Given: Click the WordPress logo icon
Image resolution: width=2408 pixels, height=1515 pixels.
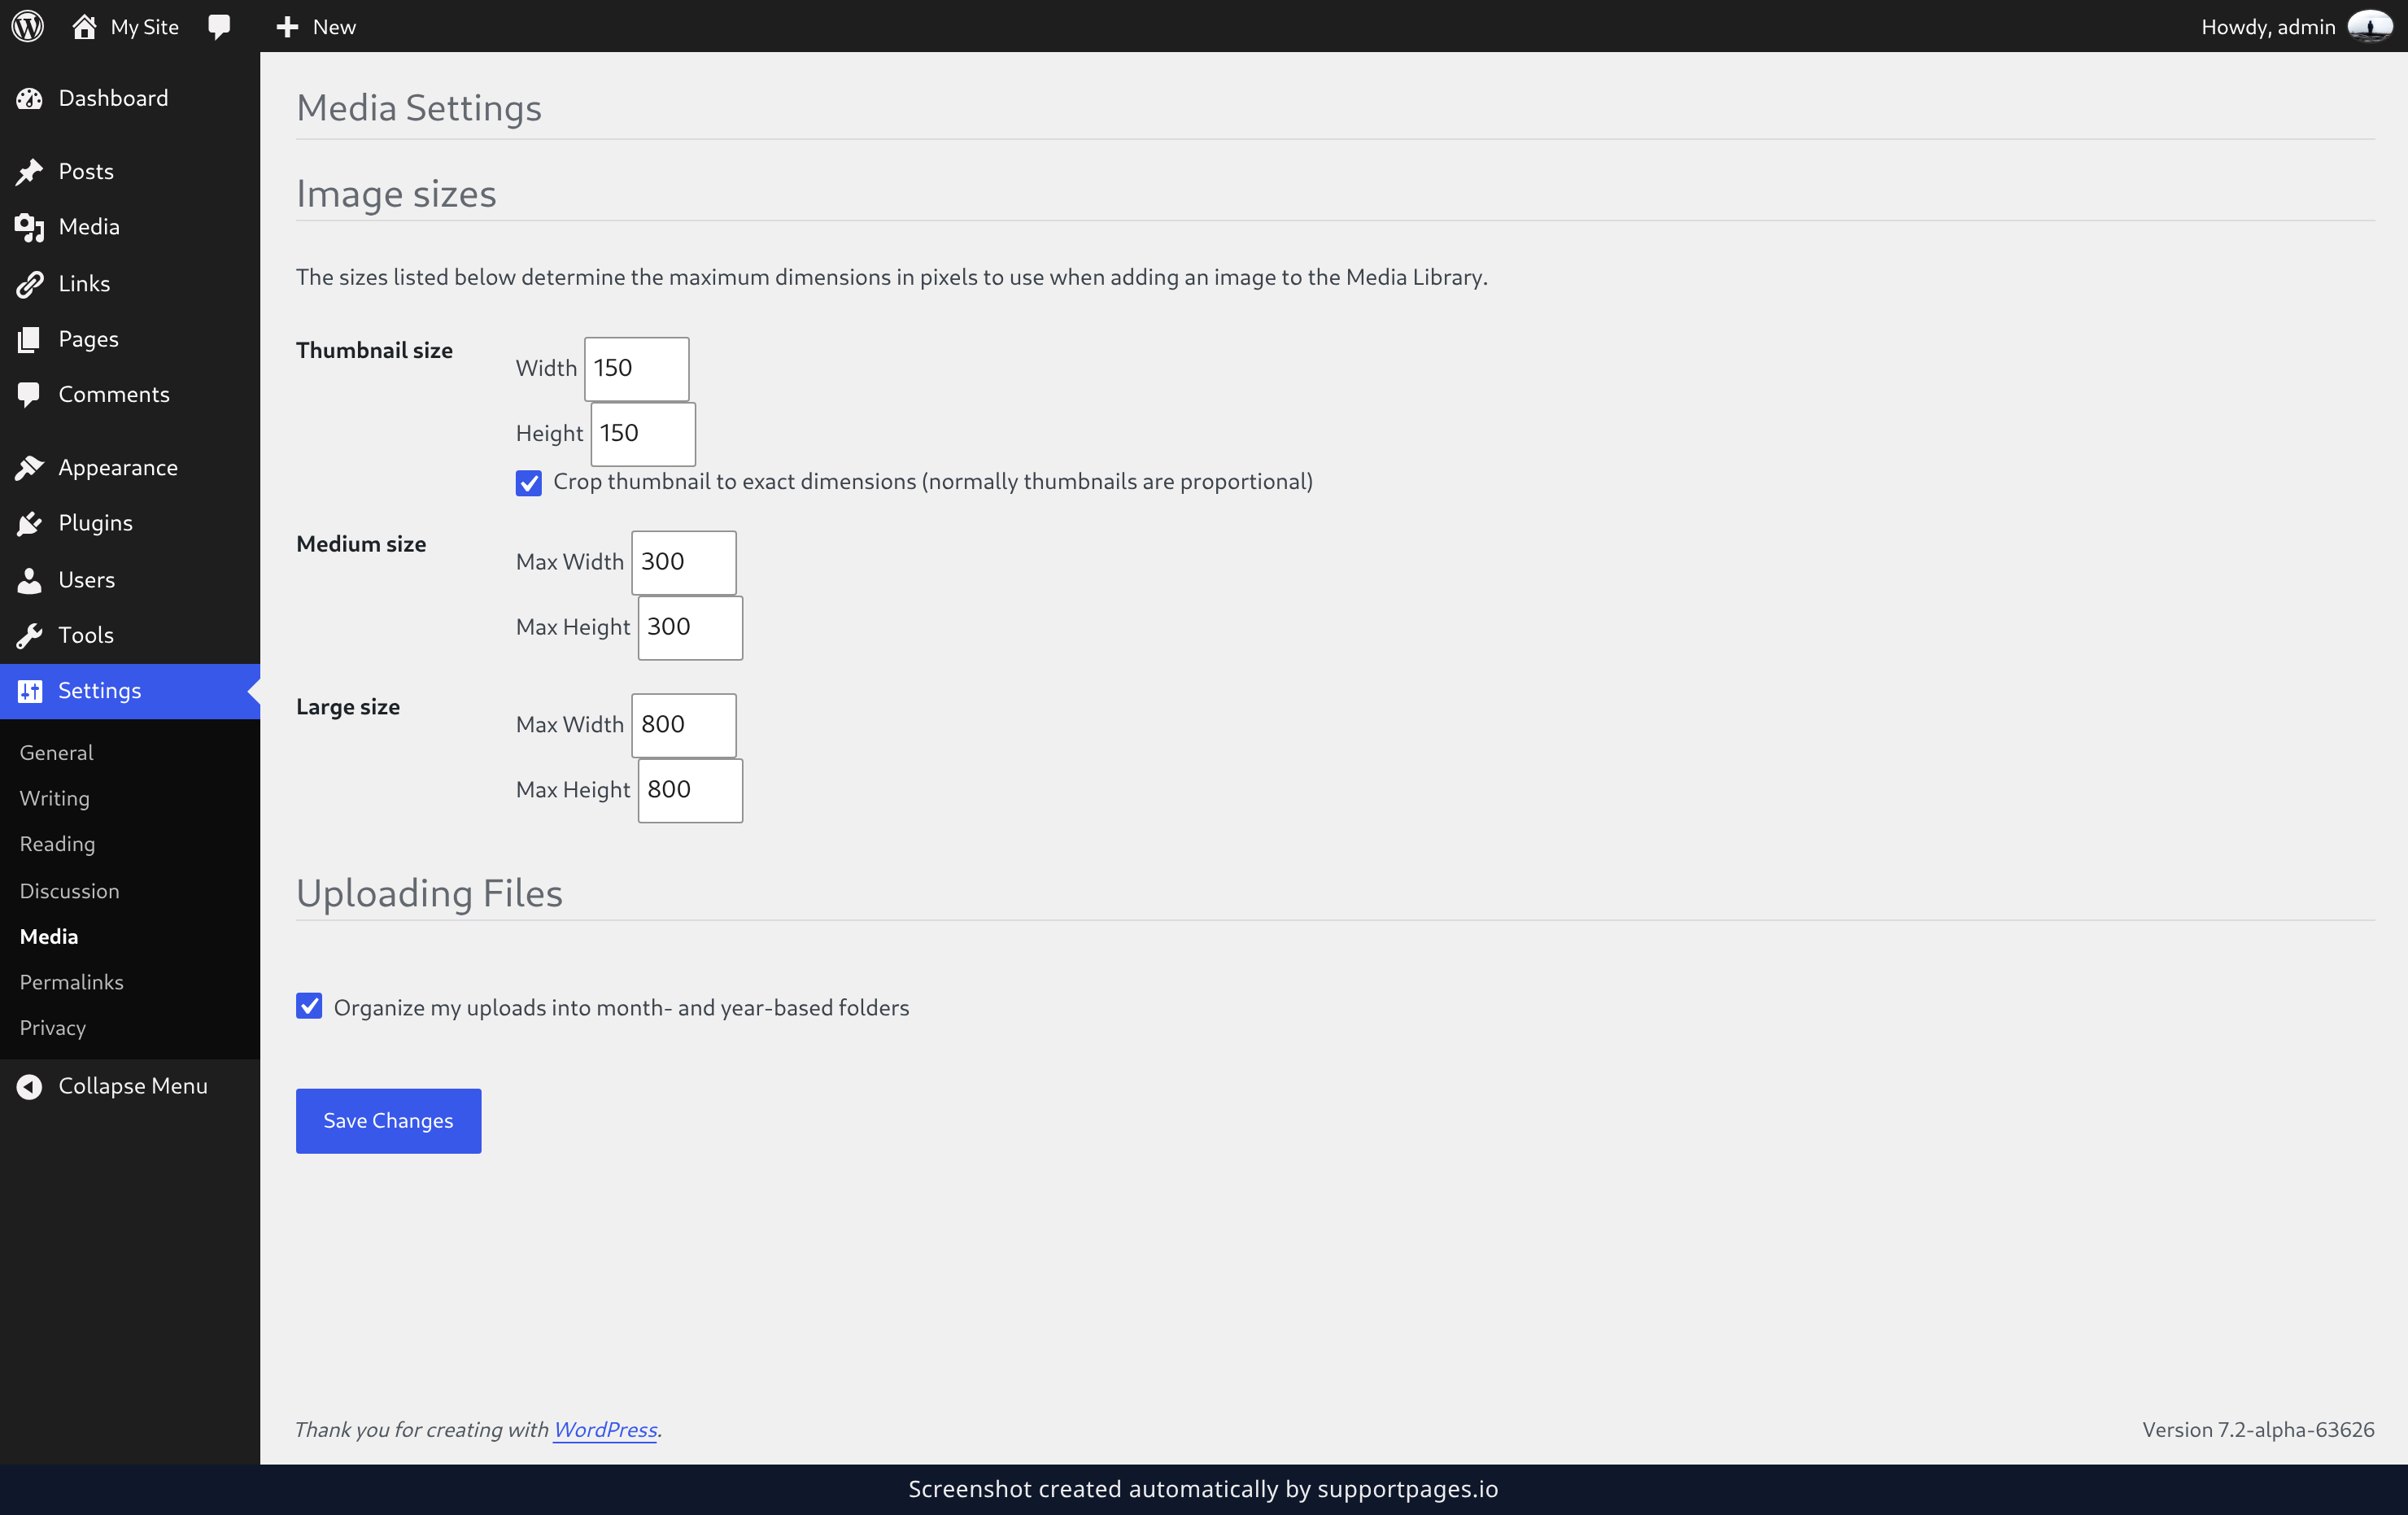Looking at the screenshot, I should pyautogui.click(x=27, y=26).
